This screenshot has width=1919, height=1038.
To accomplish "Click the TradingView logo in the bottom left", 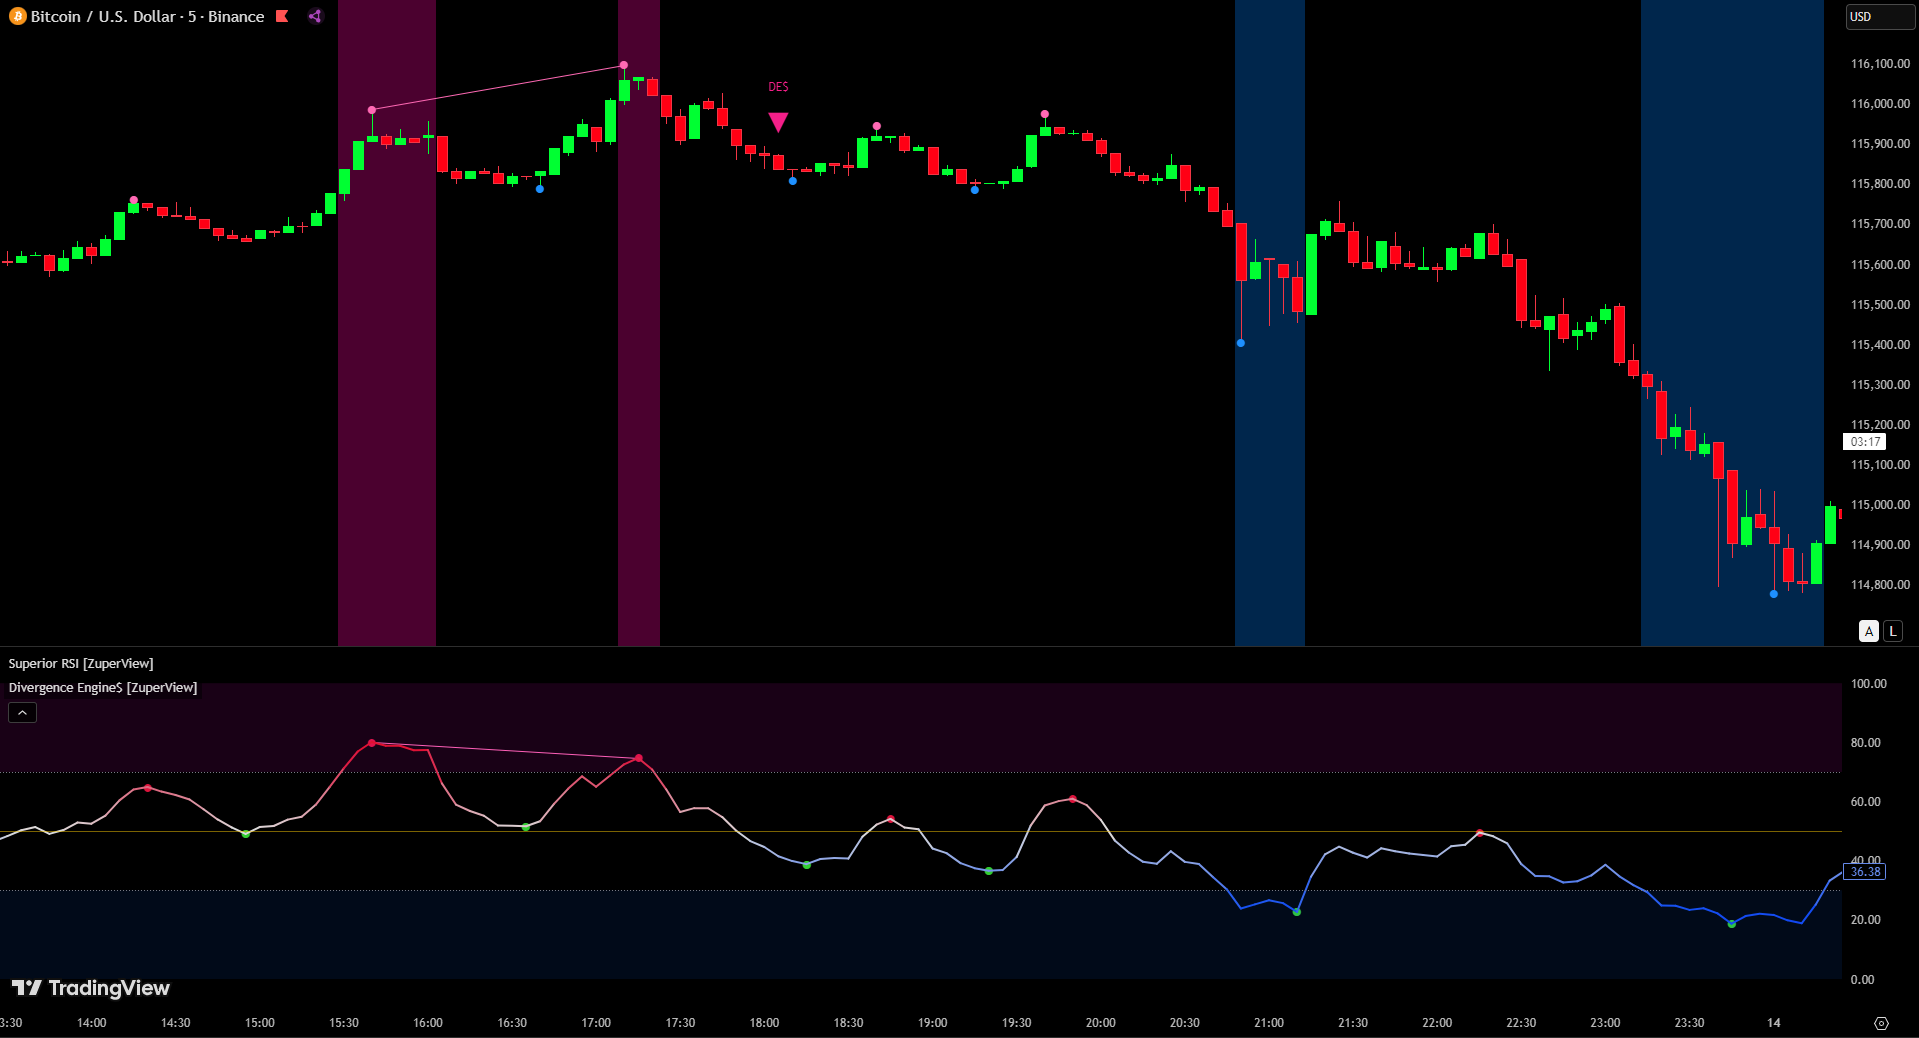I will pos(91,988).
